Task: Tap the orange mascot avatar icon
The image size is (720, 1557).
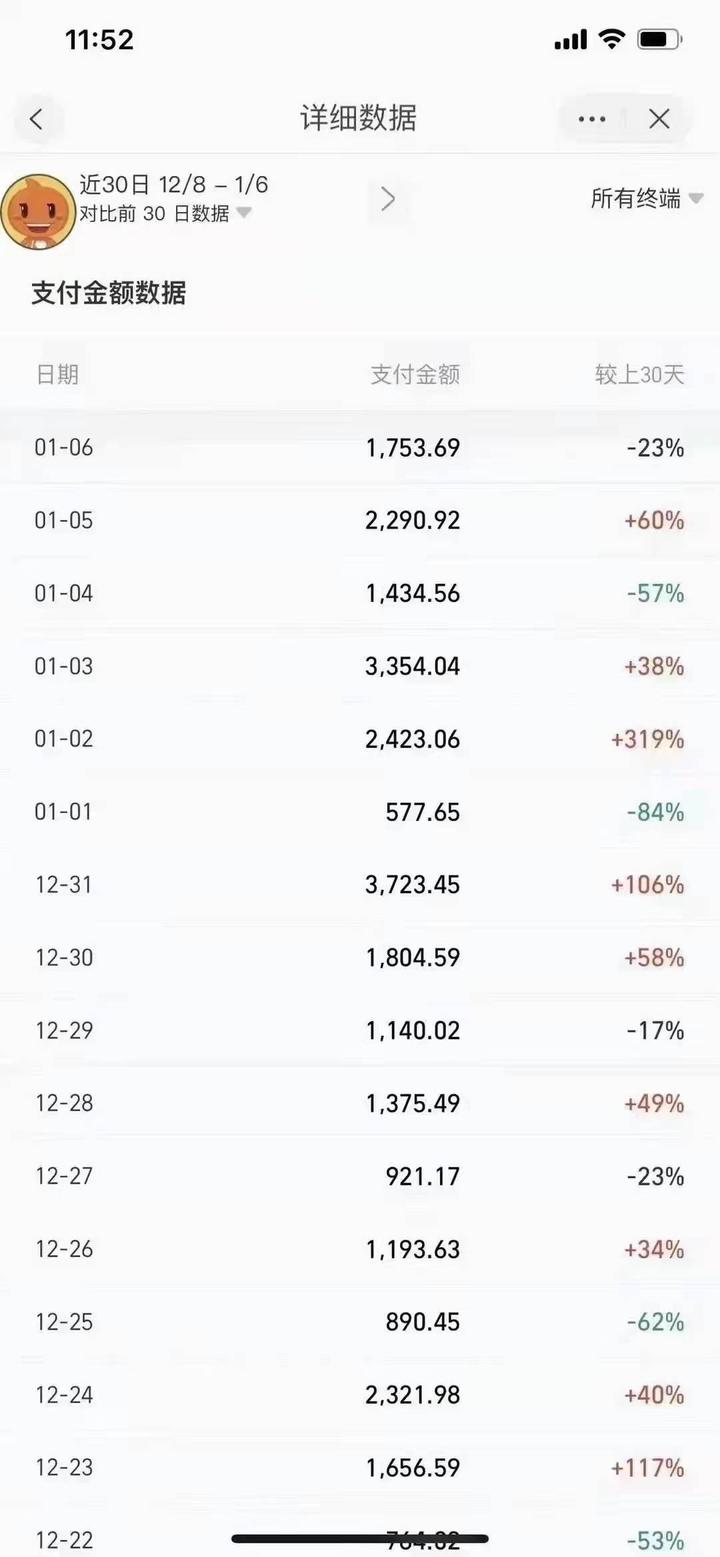Action: point(38,211)
